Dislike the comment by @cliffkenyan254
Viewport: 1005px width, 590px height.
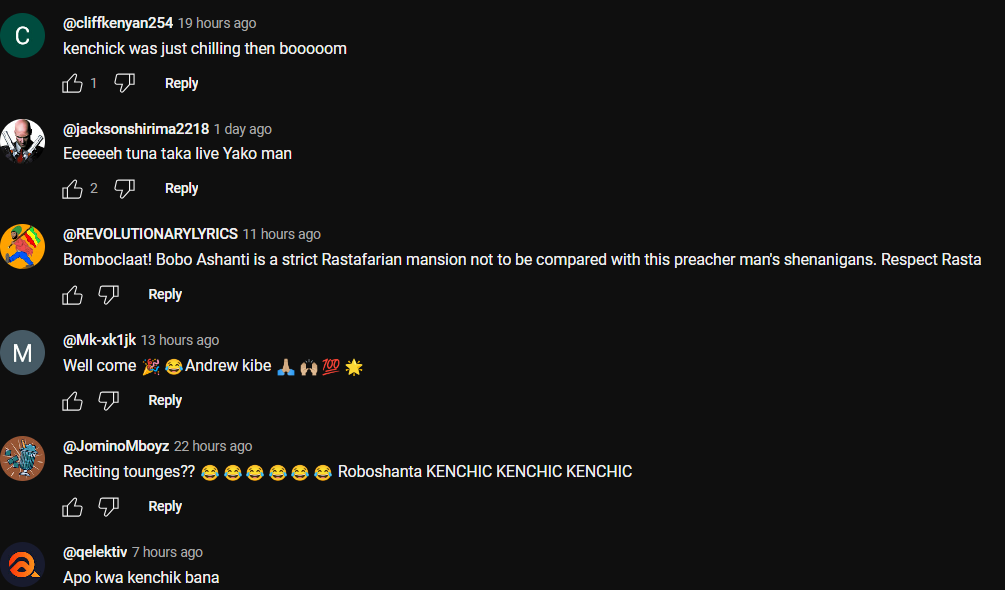point(124,83)
